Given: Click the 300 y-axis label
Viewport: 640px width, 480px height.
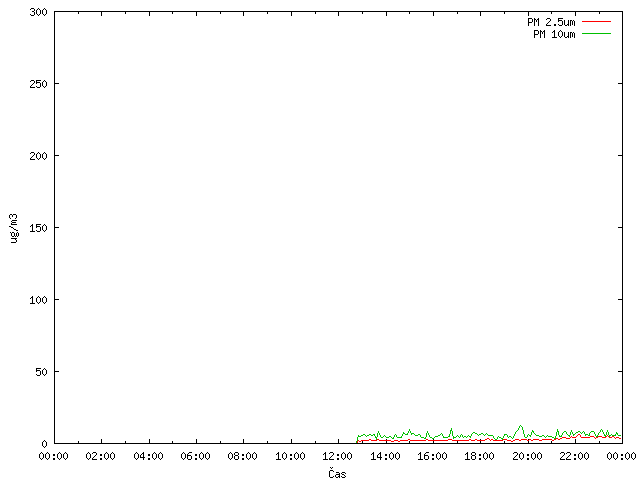Looking at the screenshot, I should pos(38,12).
